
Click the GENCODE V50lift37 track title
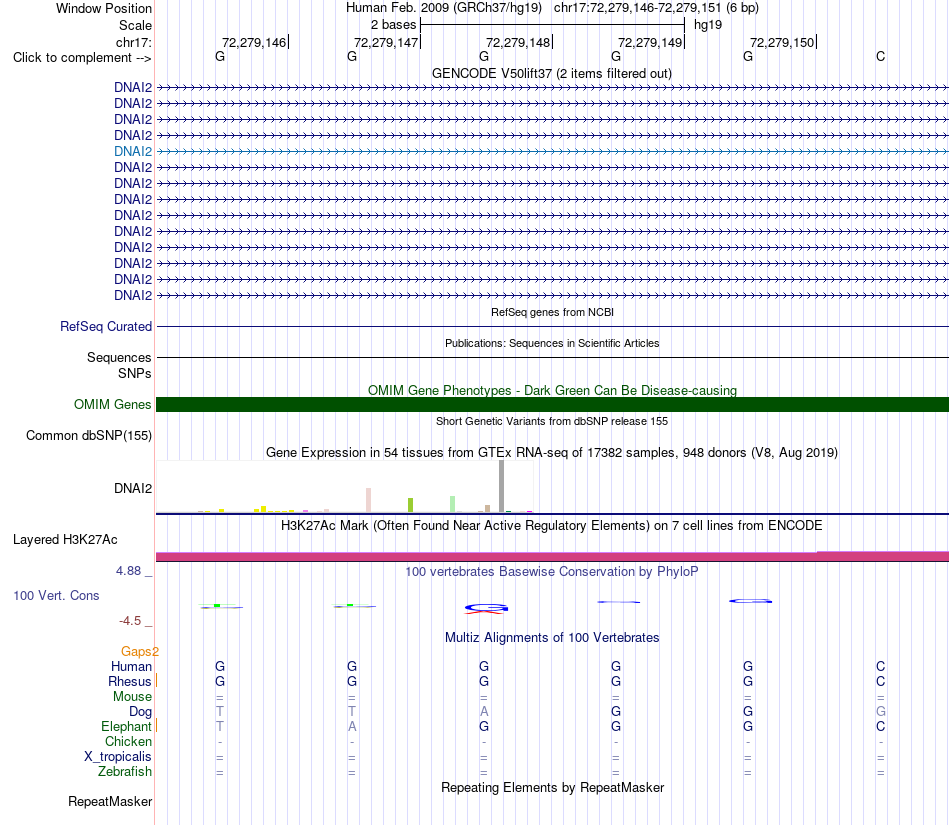[551, 74]
